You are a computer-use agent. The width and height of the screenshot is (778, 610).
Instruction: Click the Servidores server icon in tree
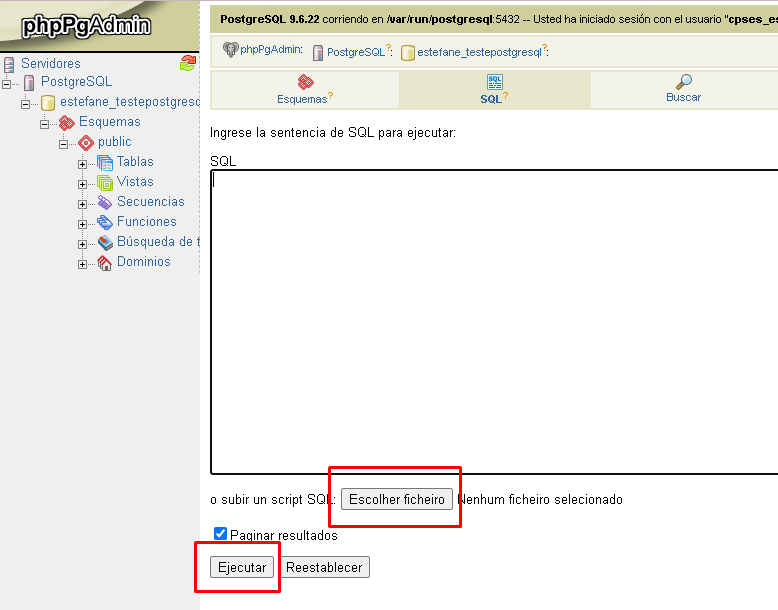pyautogui.click(x=9, y=64)
